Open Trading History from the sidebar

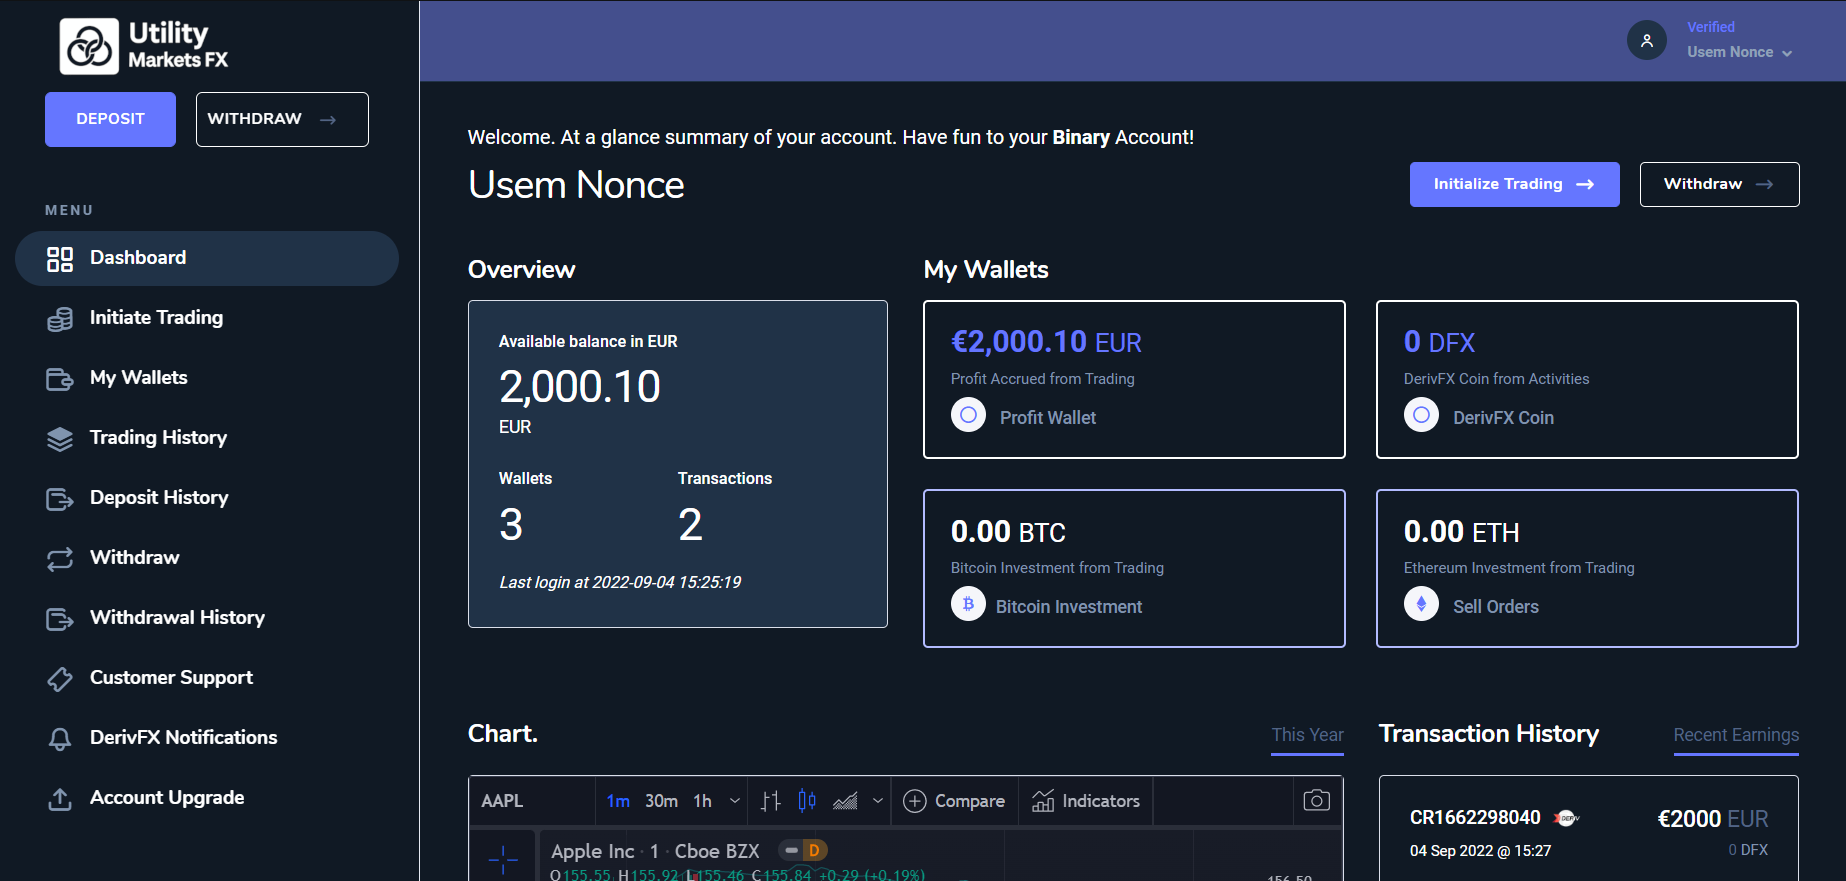click(x=158, y=438)
